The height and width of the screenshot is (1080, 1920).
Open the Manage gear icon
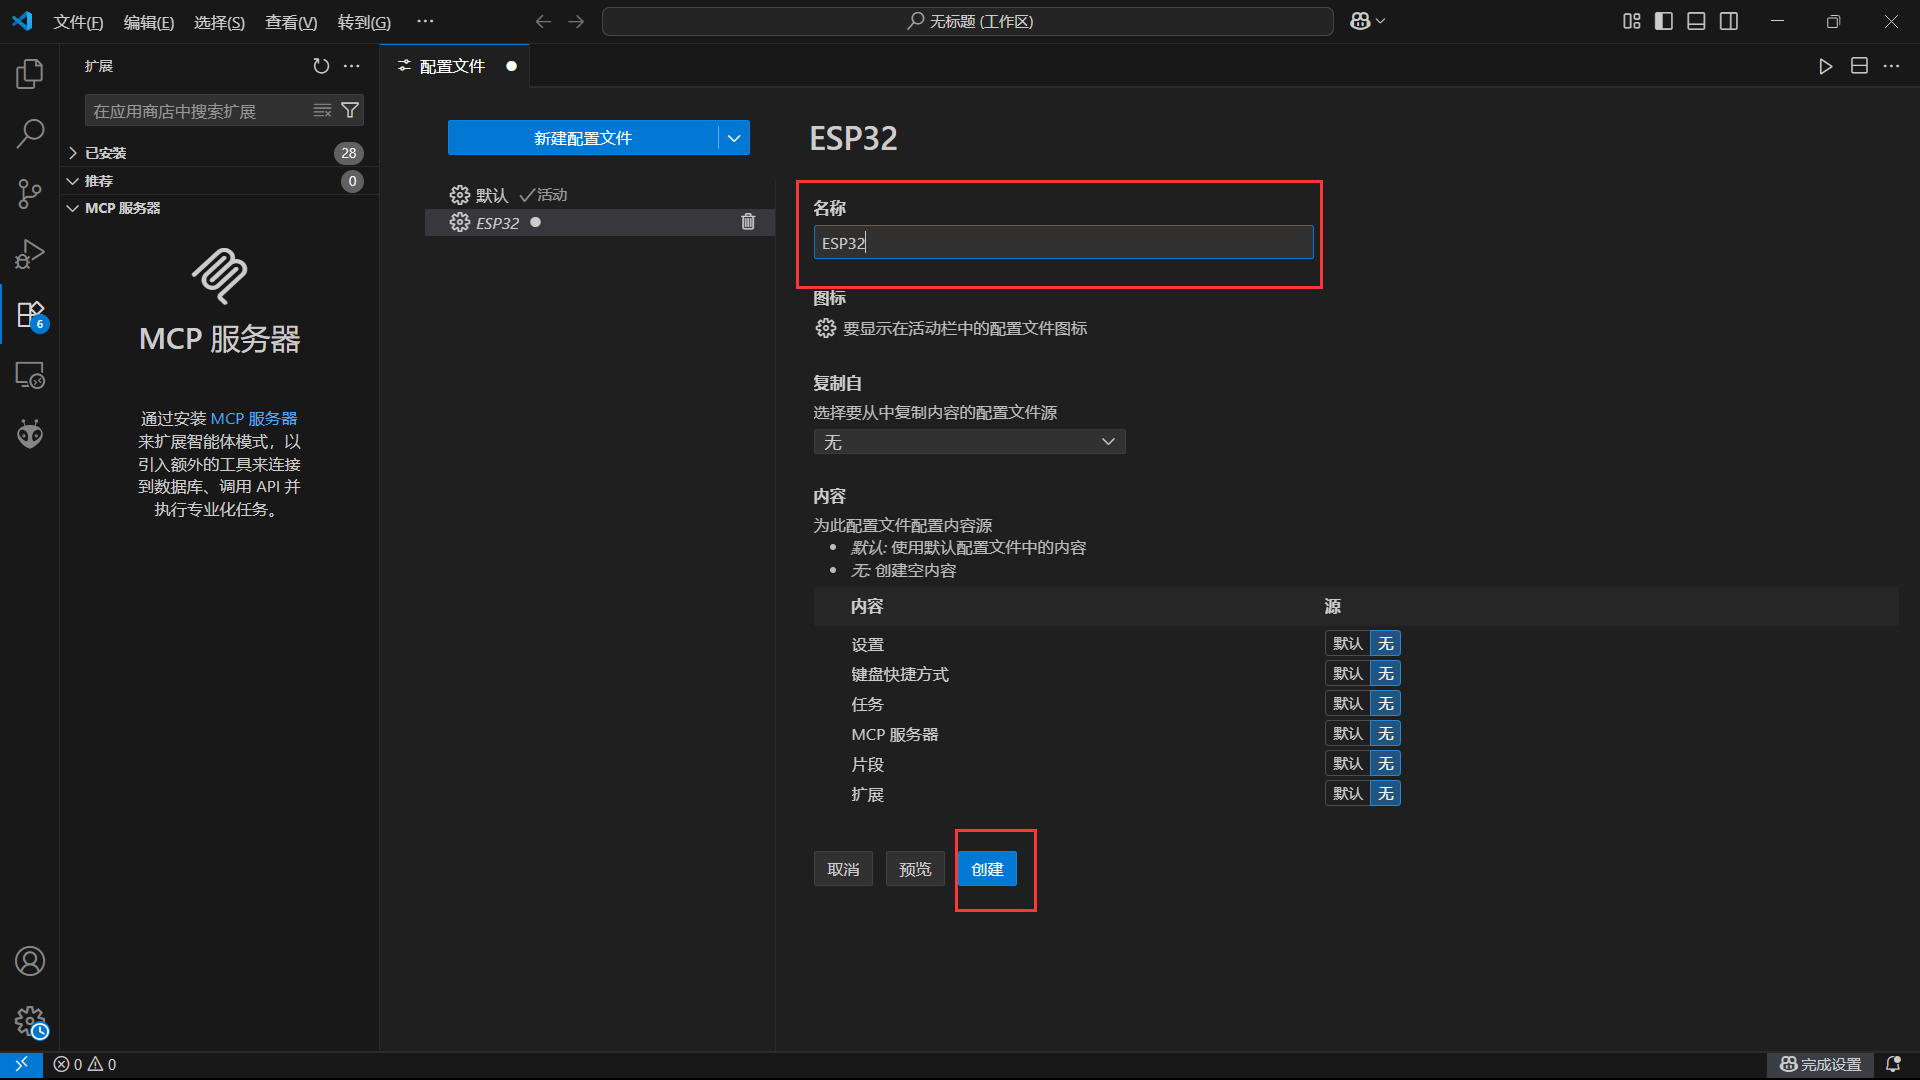30,1021
